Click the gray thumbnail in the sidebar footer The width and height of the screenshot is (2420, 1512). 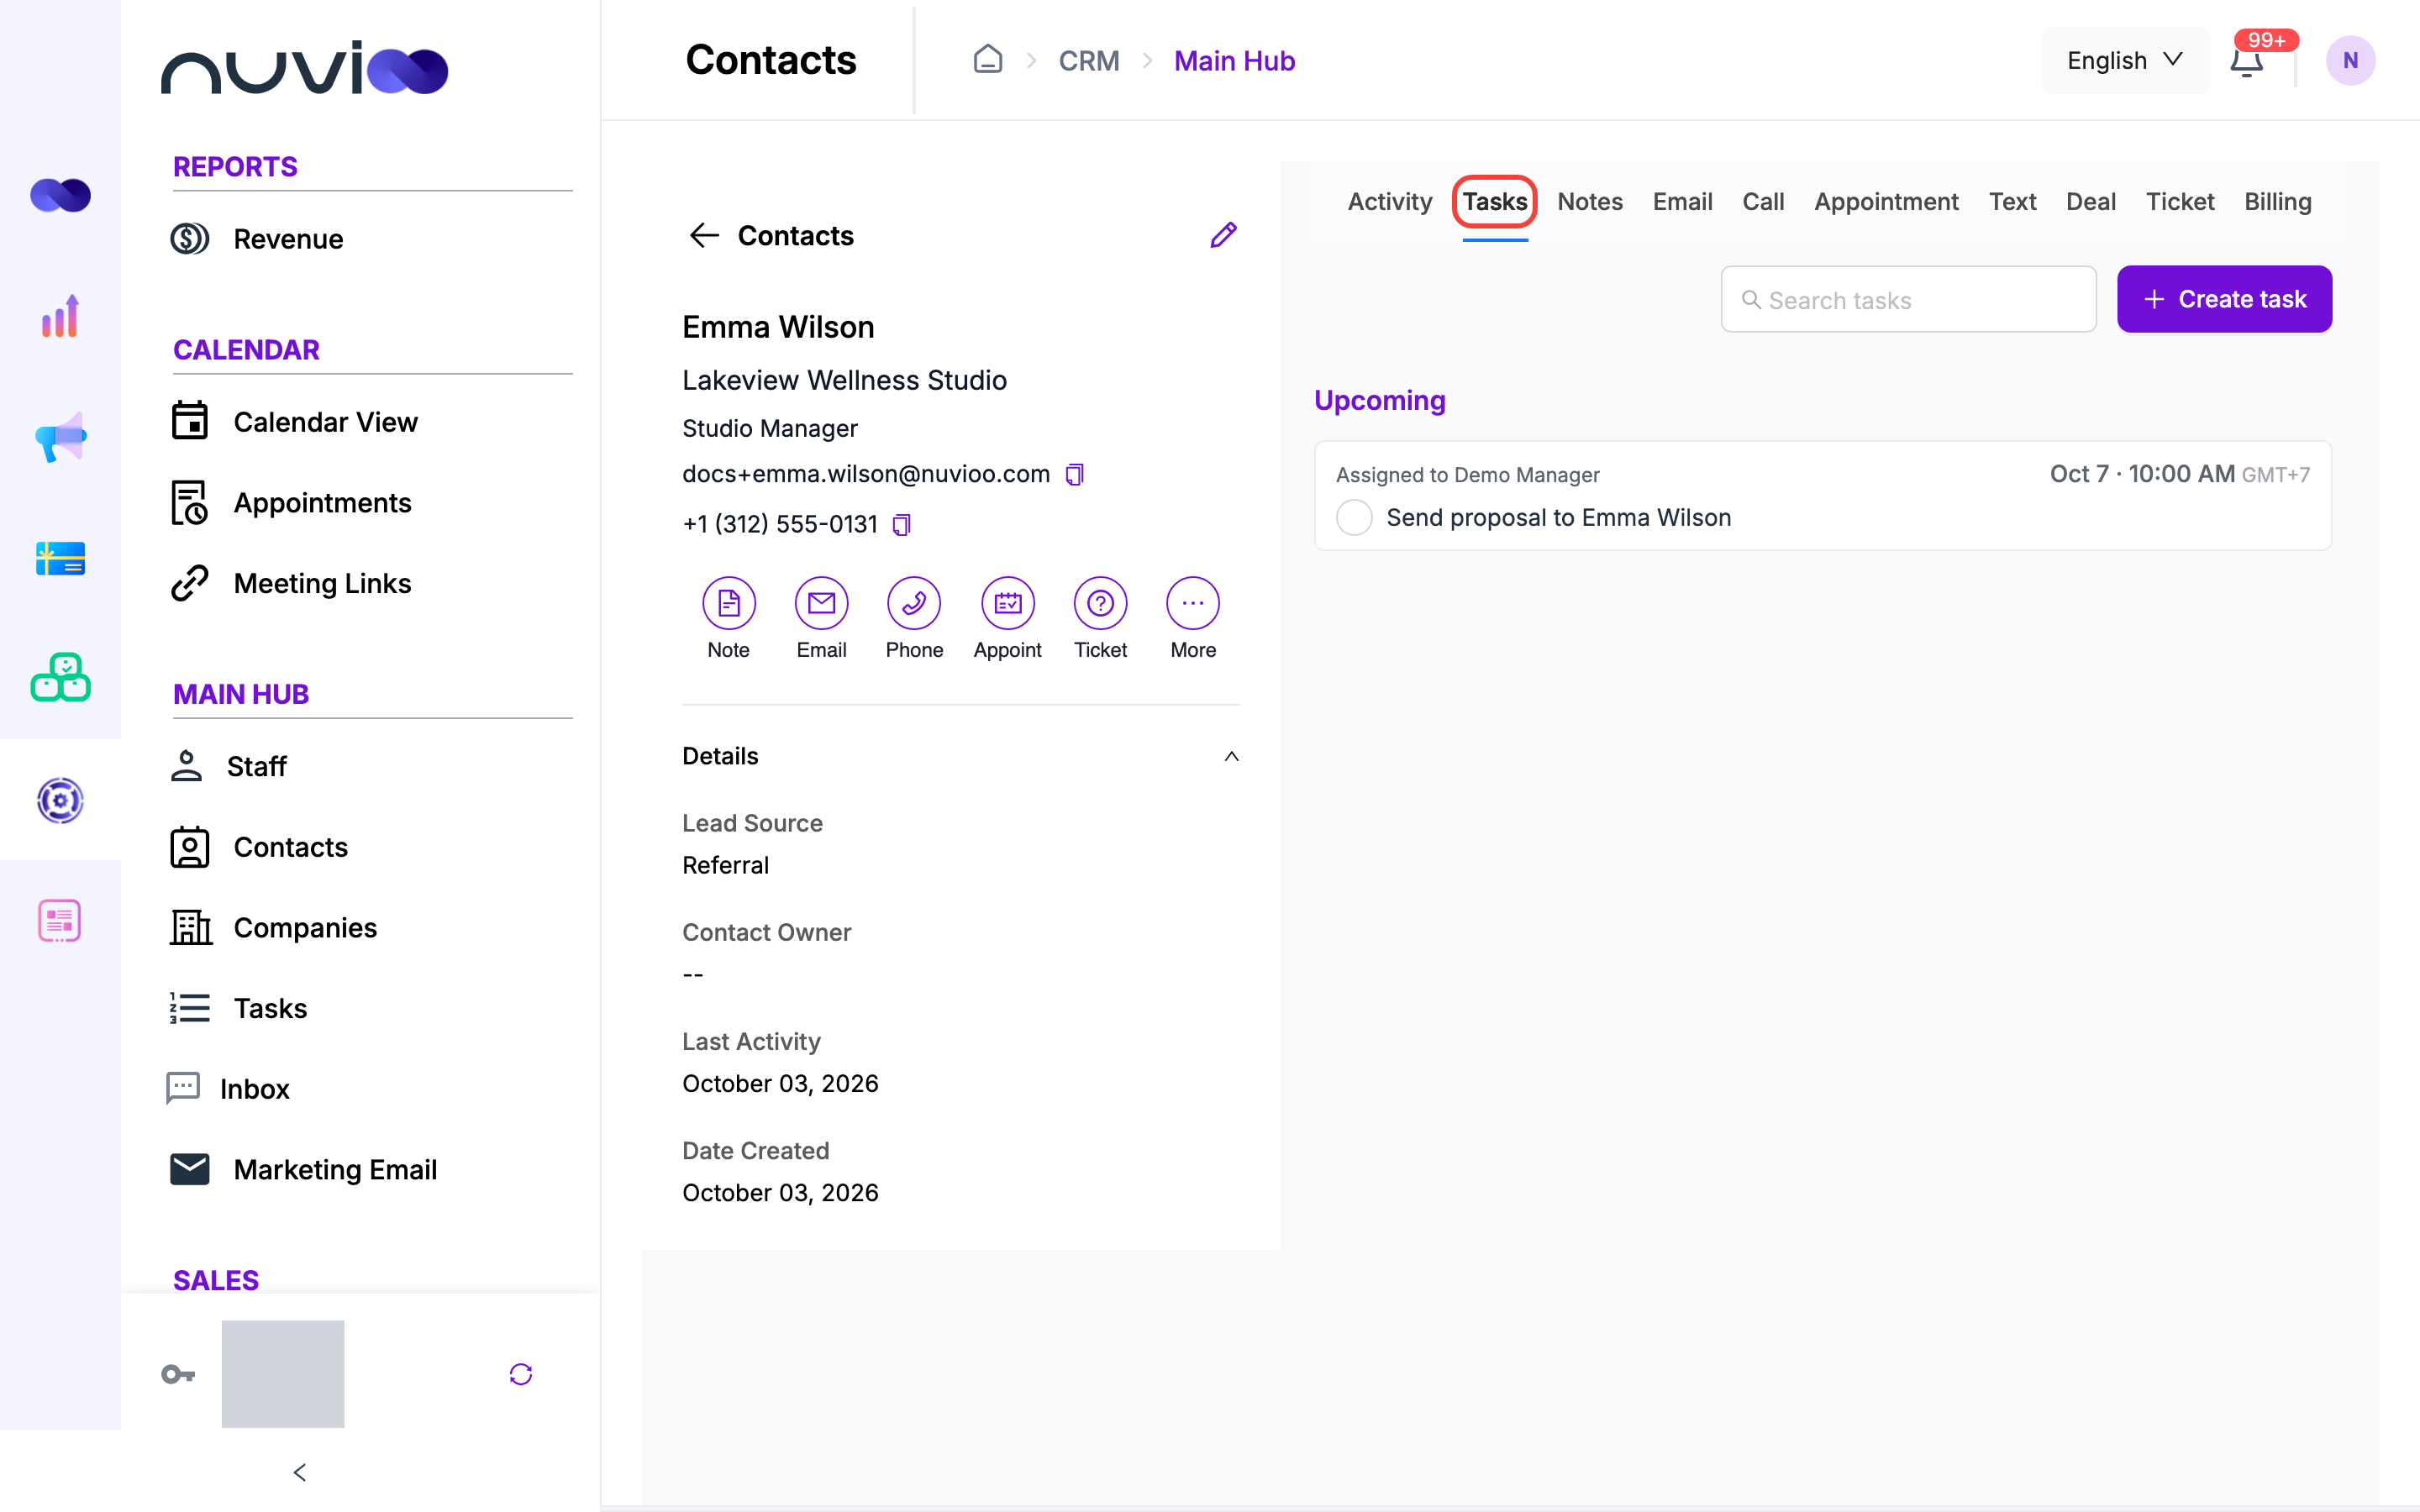point(283,1374)
